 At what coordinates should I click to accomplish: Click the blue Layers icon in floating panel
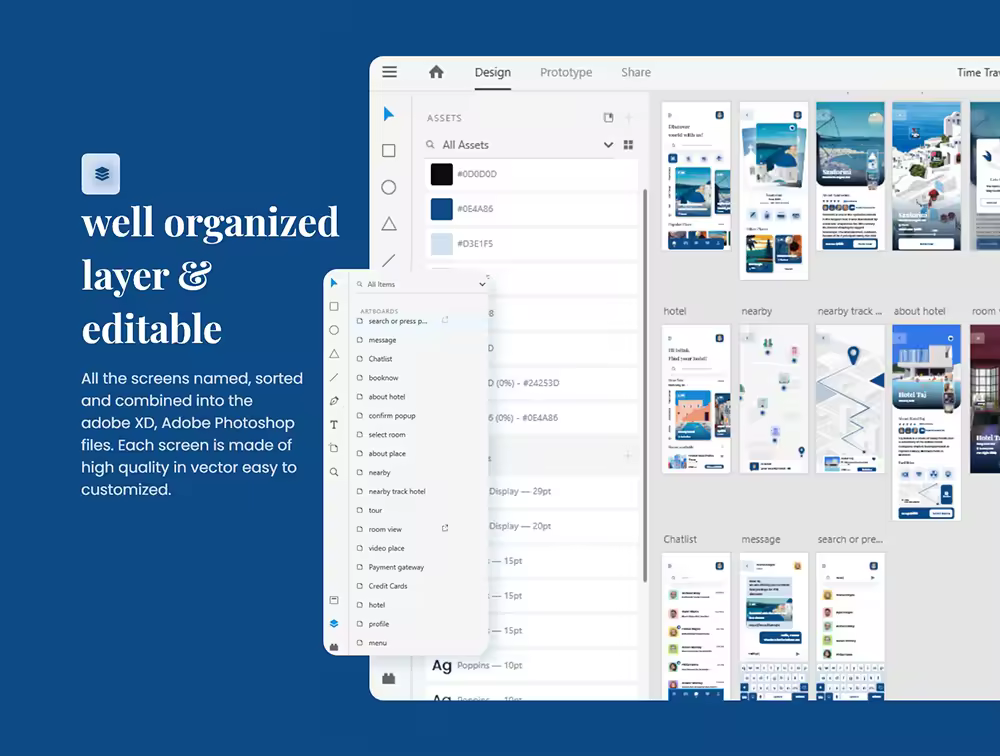(334, 624)
